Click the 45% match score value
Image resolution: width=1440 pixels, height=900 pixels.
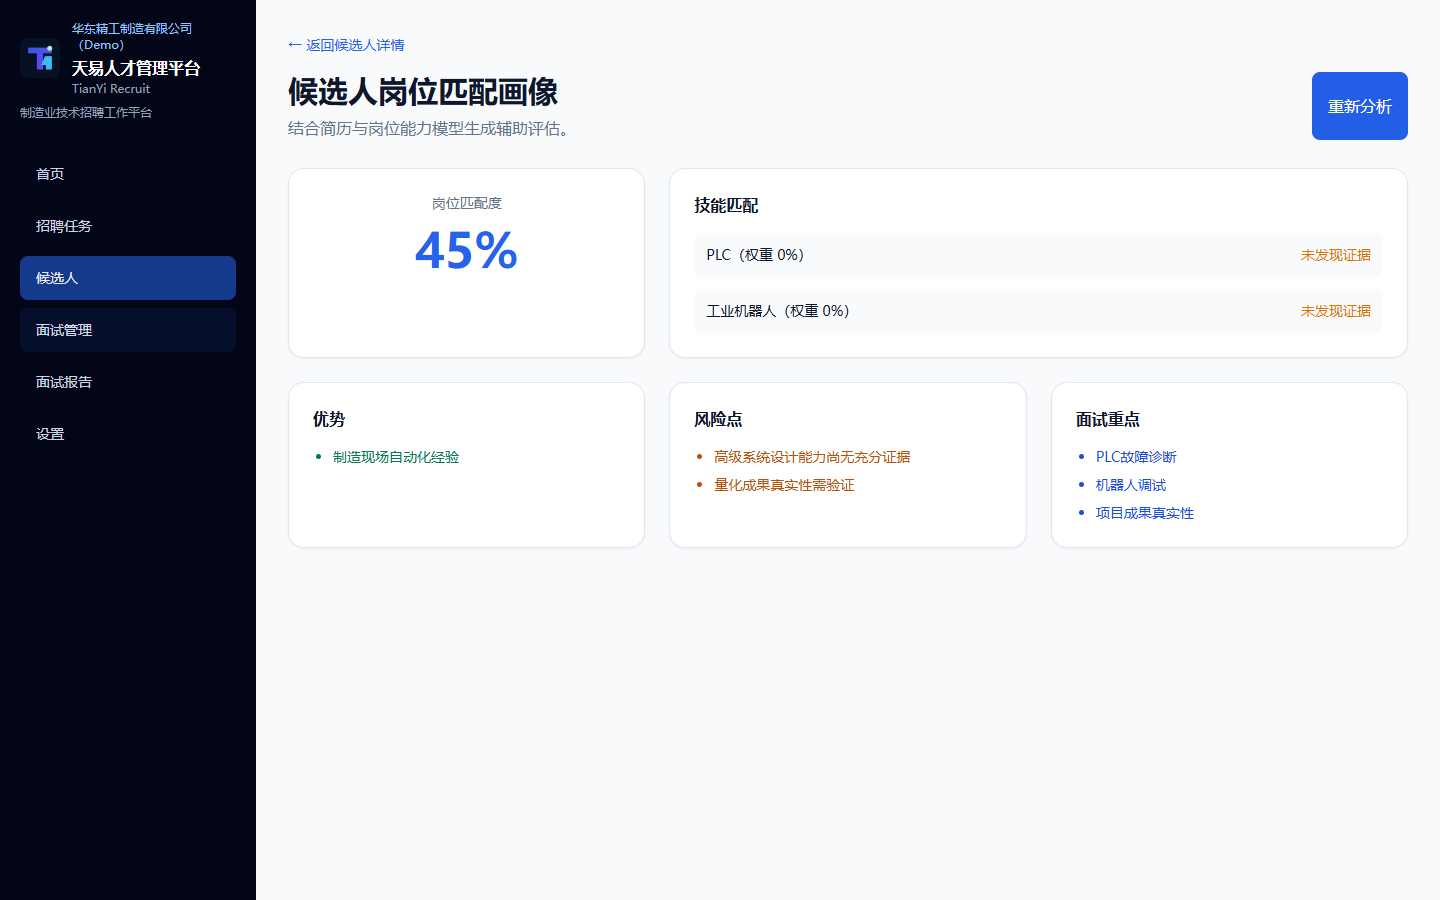(x=466, y=250)
